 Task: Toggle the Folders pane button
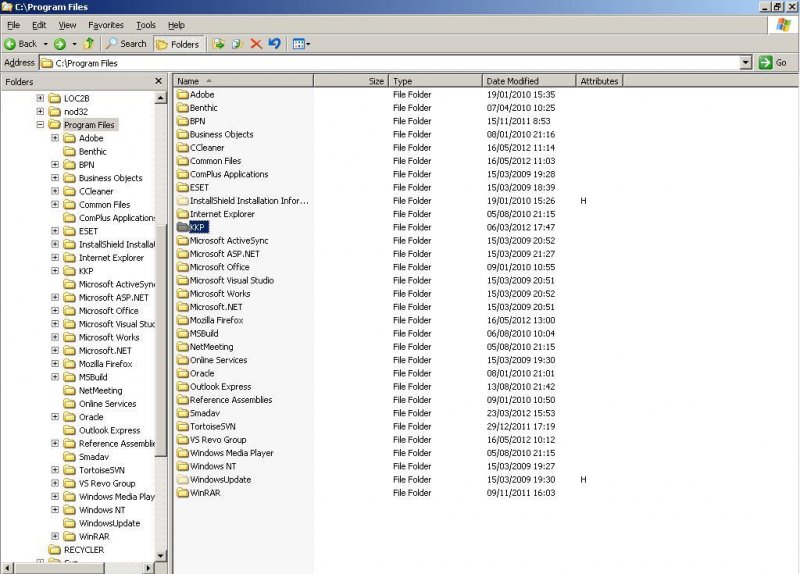178,44
